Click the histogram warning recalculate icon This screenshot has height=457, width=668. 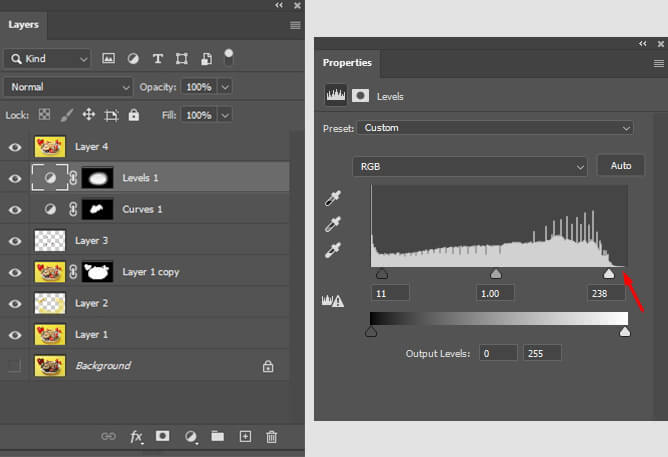pos(333,301)
